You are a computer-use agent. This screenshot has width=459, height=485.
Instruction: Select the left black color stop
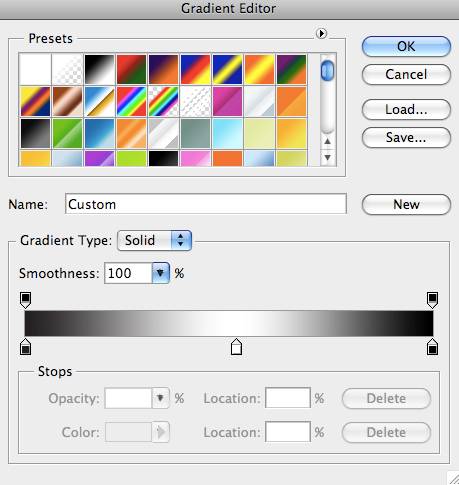(x=26, y=347)
